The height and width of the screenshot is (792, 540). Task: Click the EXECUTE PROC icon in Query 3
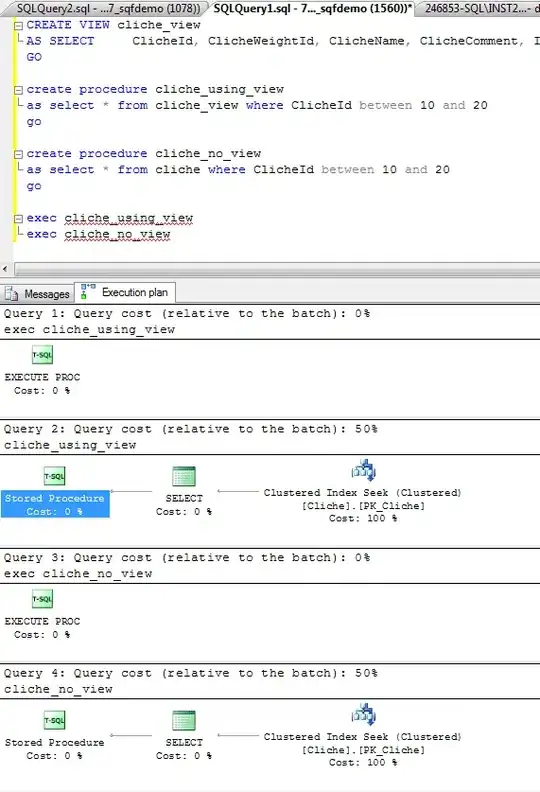(42, 599)
